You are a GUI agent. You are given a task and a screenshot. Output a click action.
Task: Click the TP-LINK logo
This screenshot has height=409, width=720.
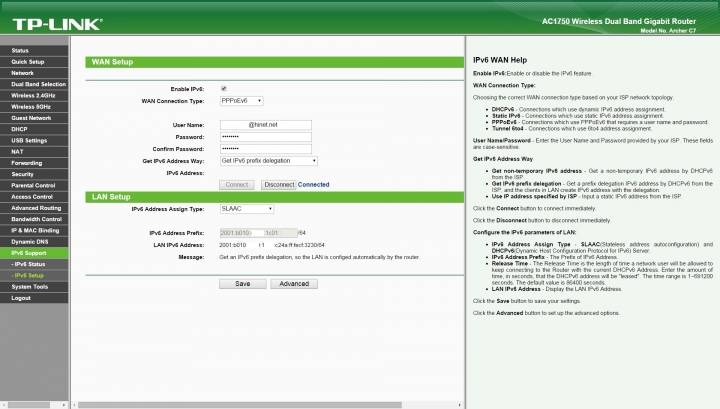[x=58, y=24]
